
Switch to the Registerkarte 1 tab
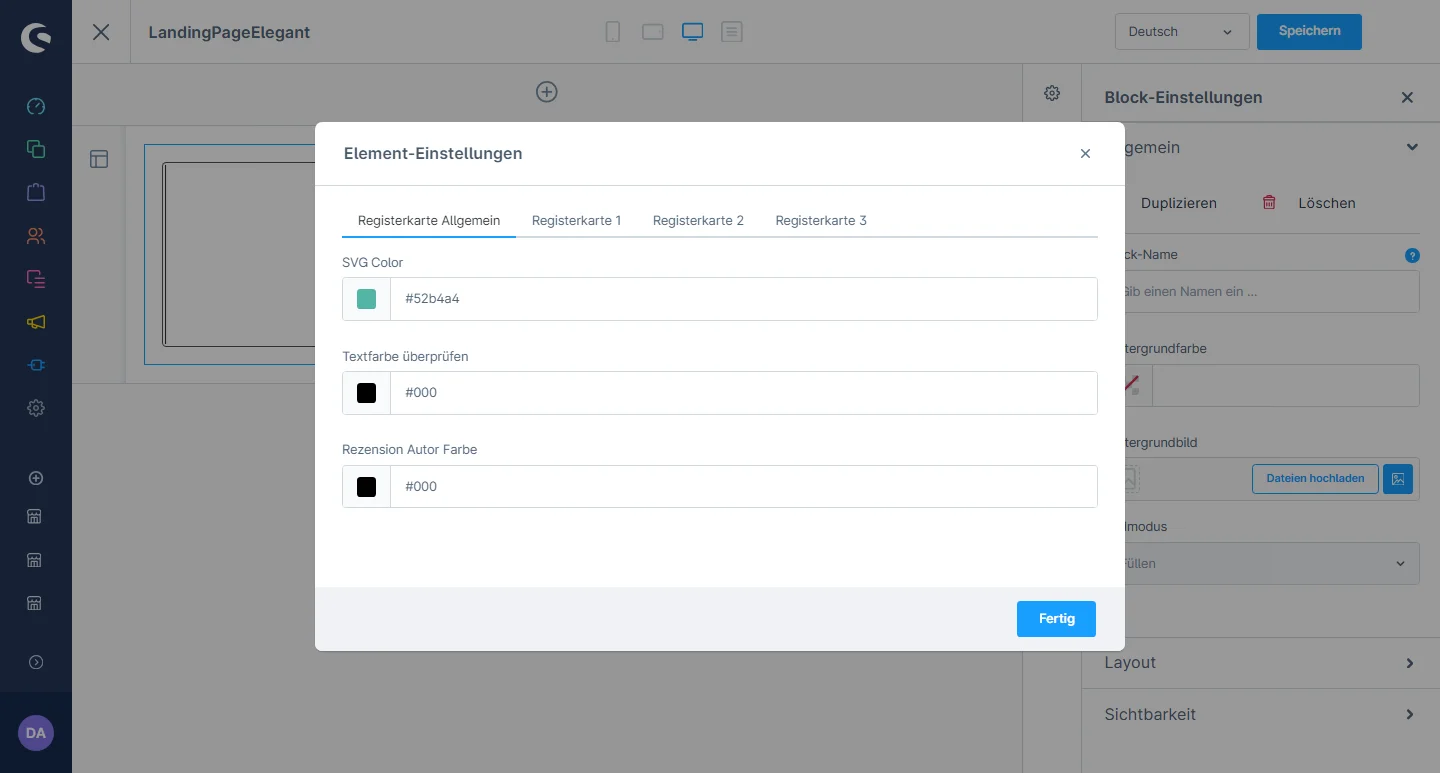576,220
